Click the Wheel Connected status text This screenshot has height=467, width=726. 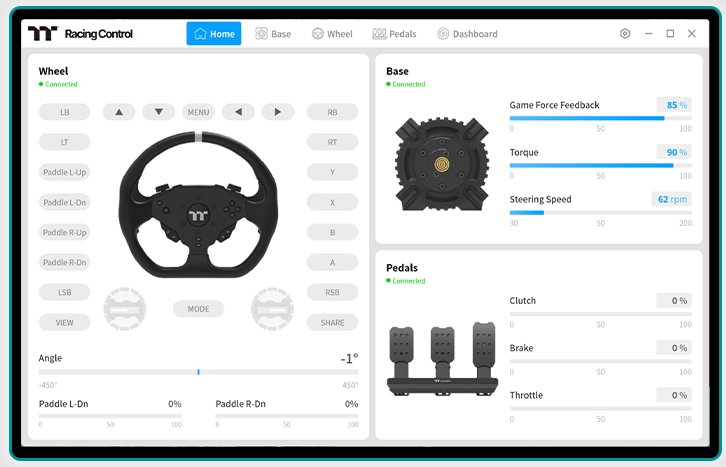click(61, 84)
